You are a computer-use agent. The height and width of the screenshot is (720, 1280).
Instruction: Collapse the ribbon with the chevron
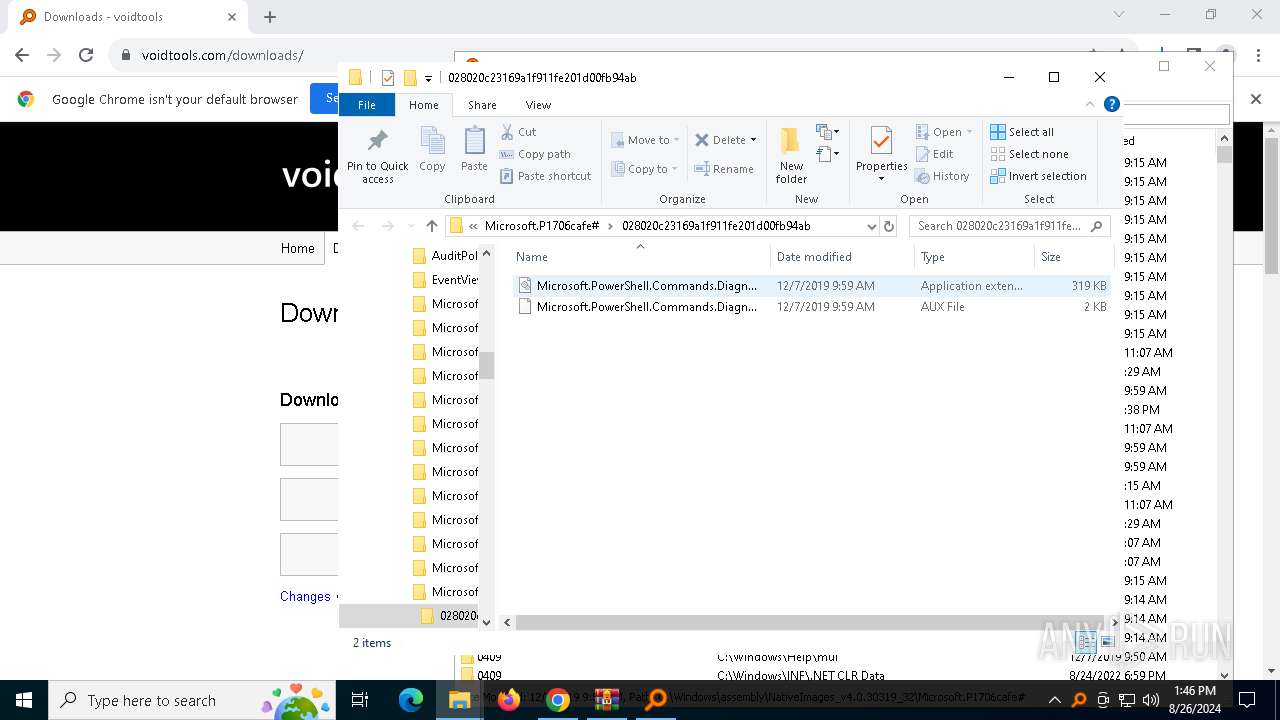1090,104
